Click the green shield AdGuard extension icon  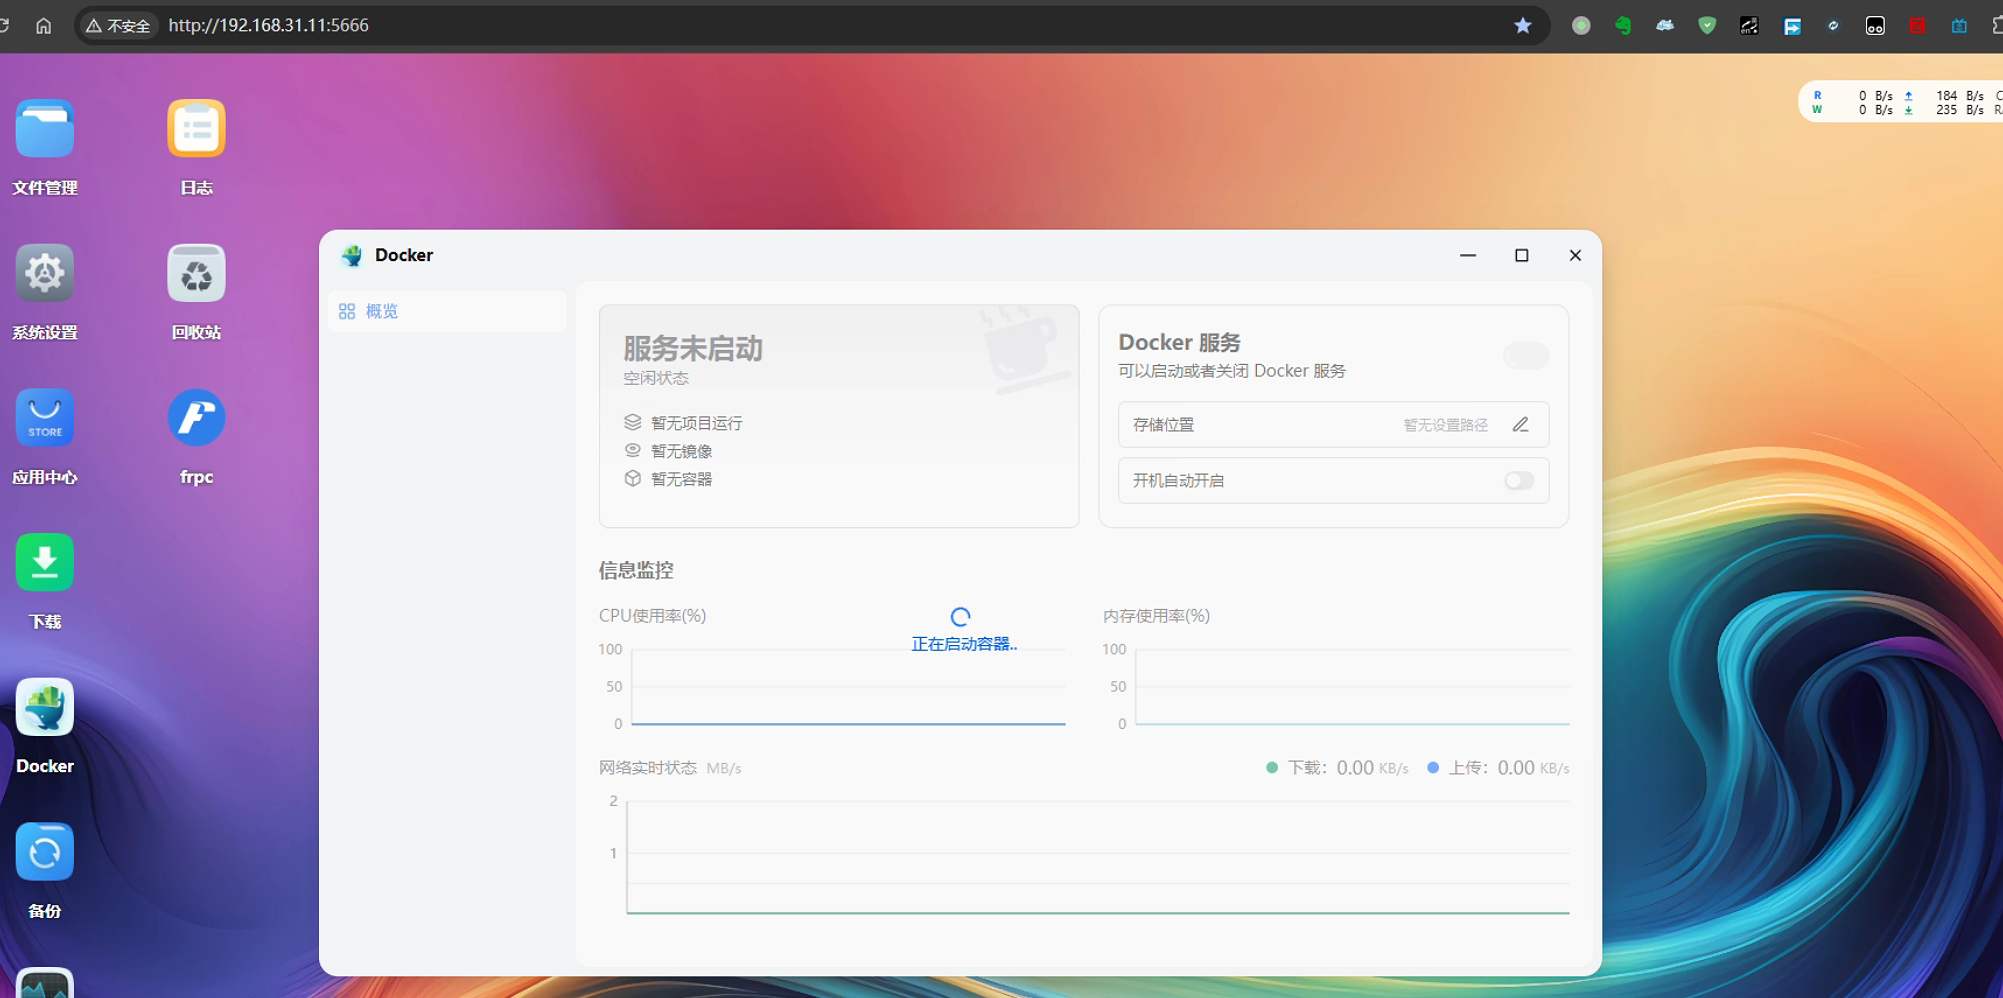pos(1707,25)
